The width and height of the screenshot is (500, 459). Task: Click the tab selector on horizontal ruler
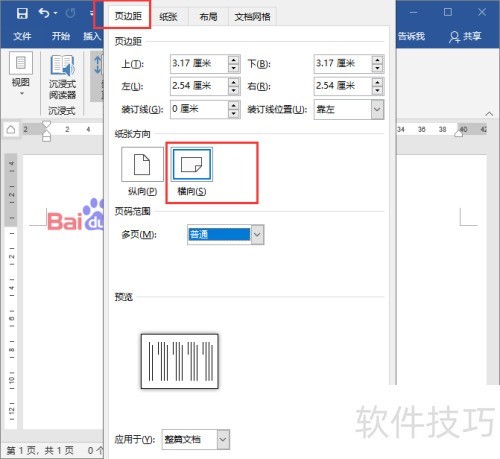click(11, 129)
